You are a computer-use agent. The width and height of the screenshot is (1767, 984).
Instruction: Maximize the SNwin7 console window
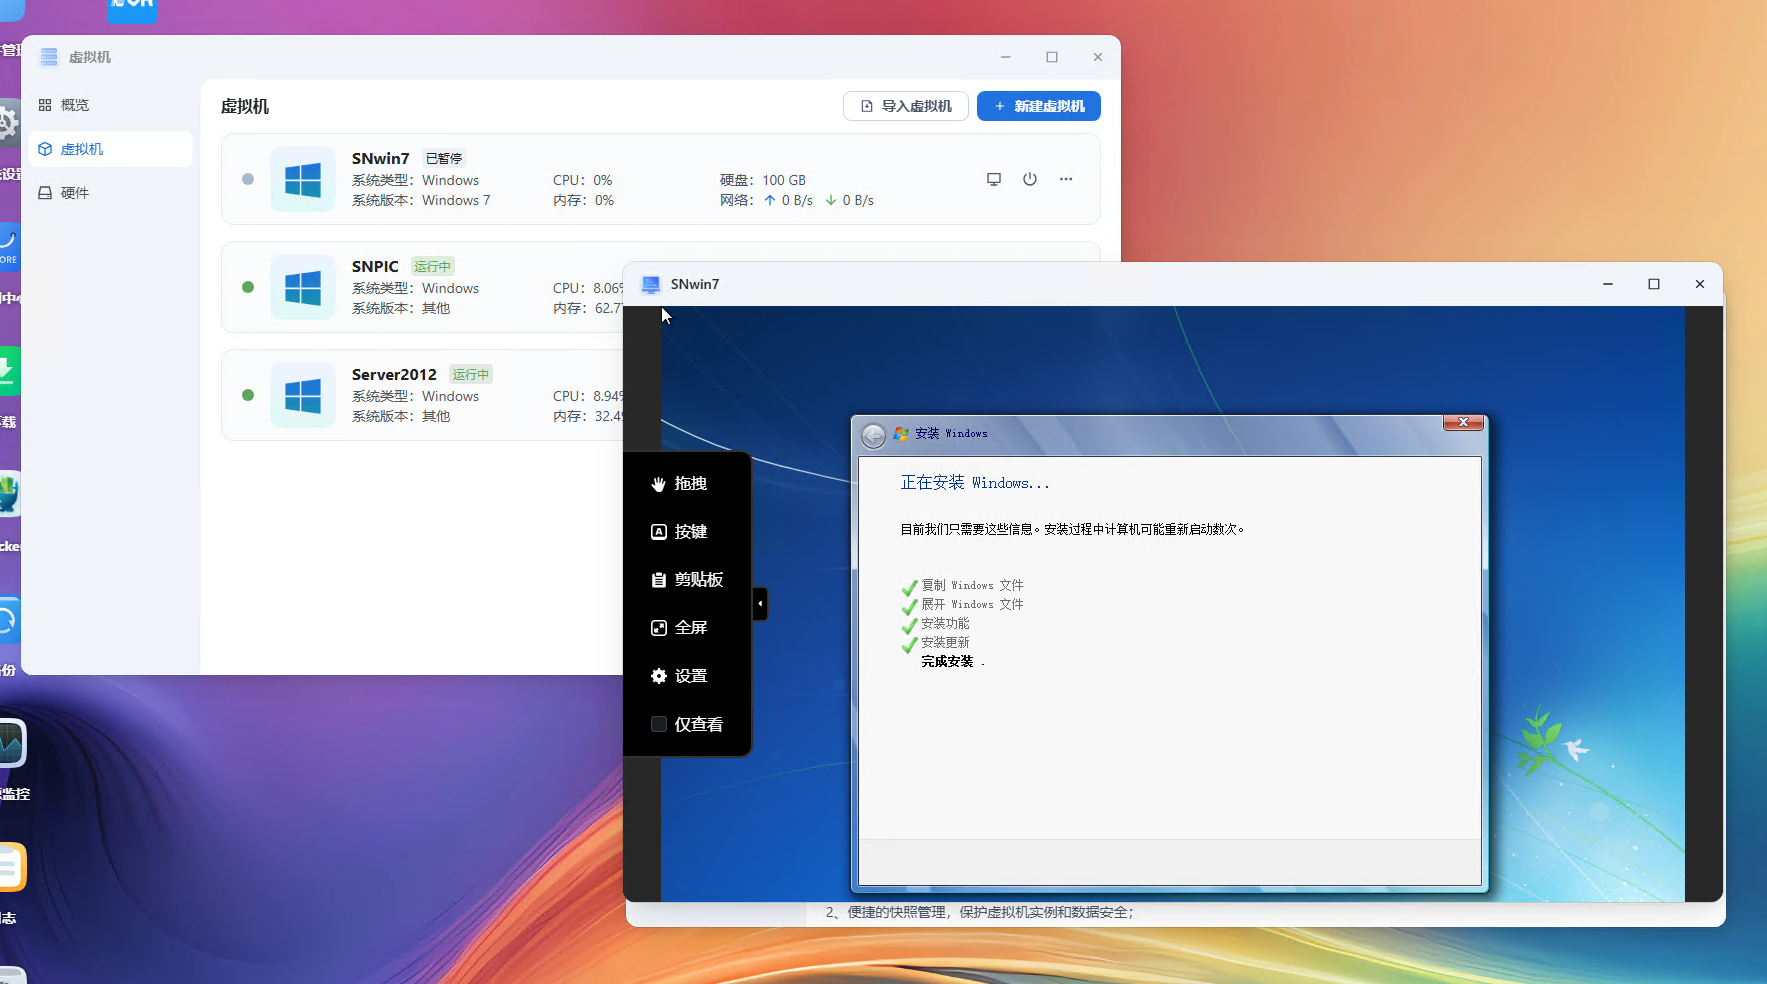1653,284
